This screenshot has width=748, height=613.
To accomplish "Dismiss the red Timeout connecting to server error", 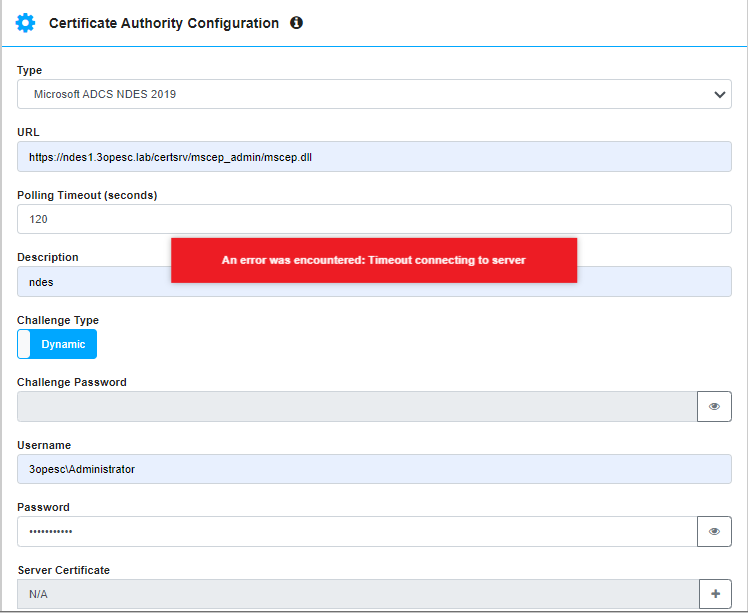I will tap(374, 260).
